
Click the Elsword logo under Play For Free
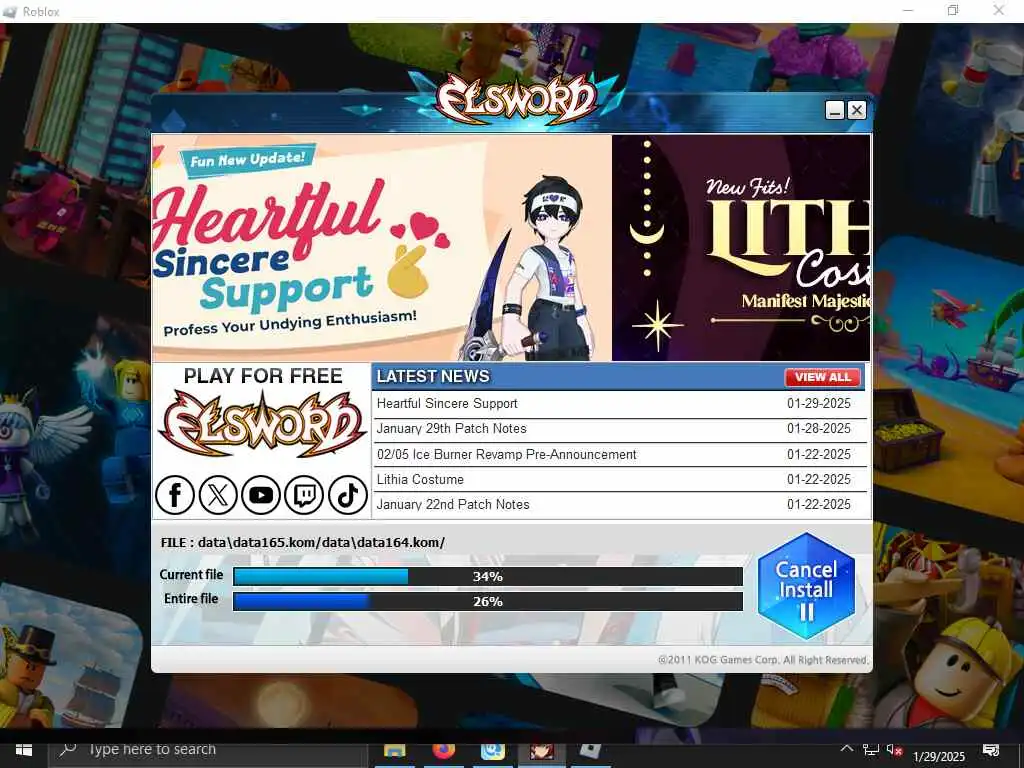pos(263,425)
